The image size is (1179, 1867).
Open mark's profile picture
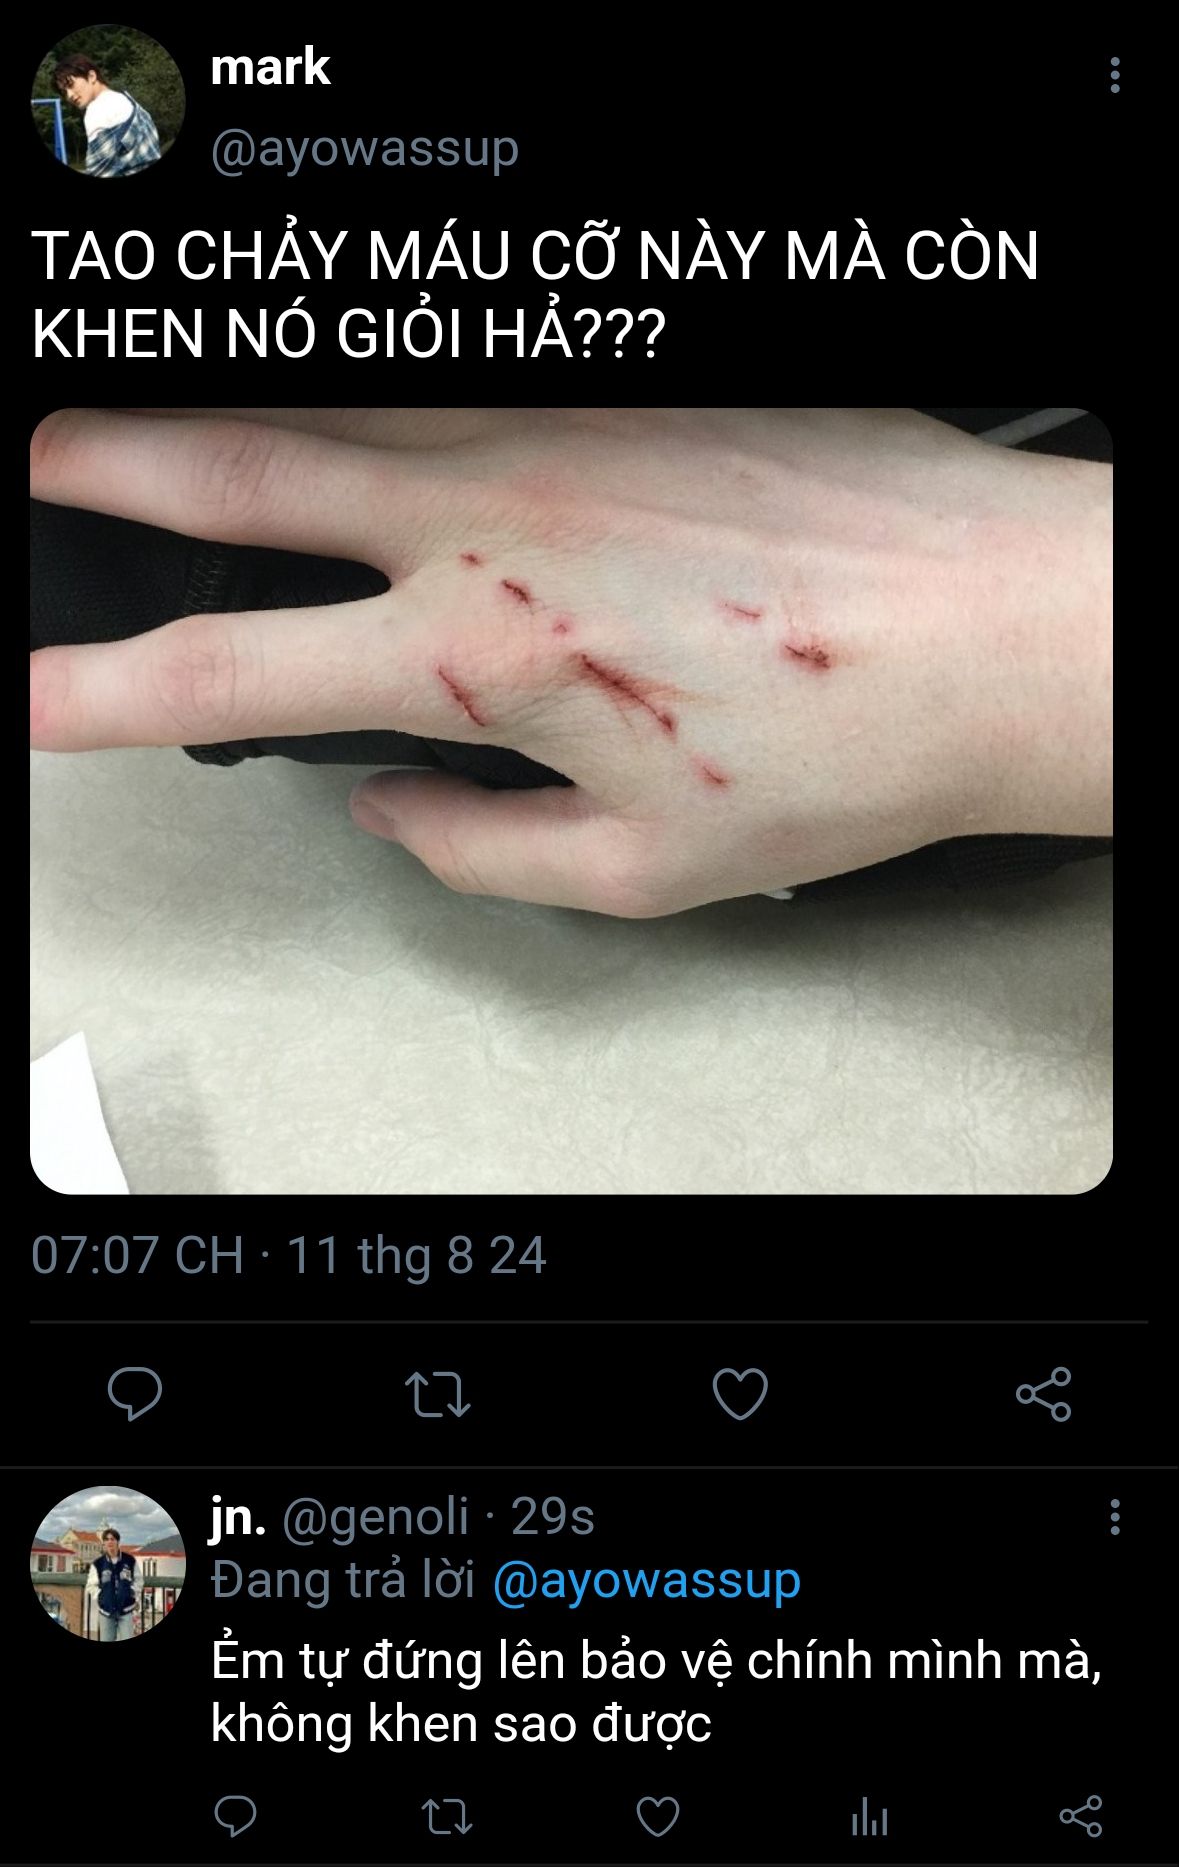point(108,101)
